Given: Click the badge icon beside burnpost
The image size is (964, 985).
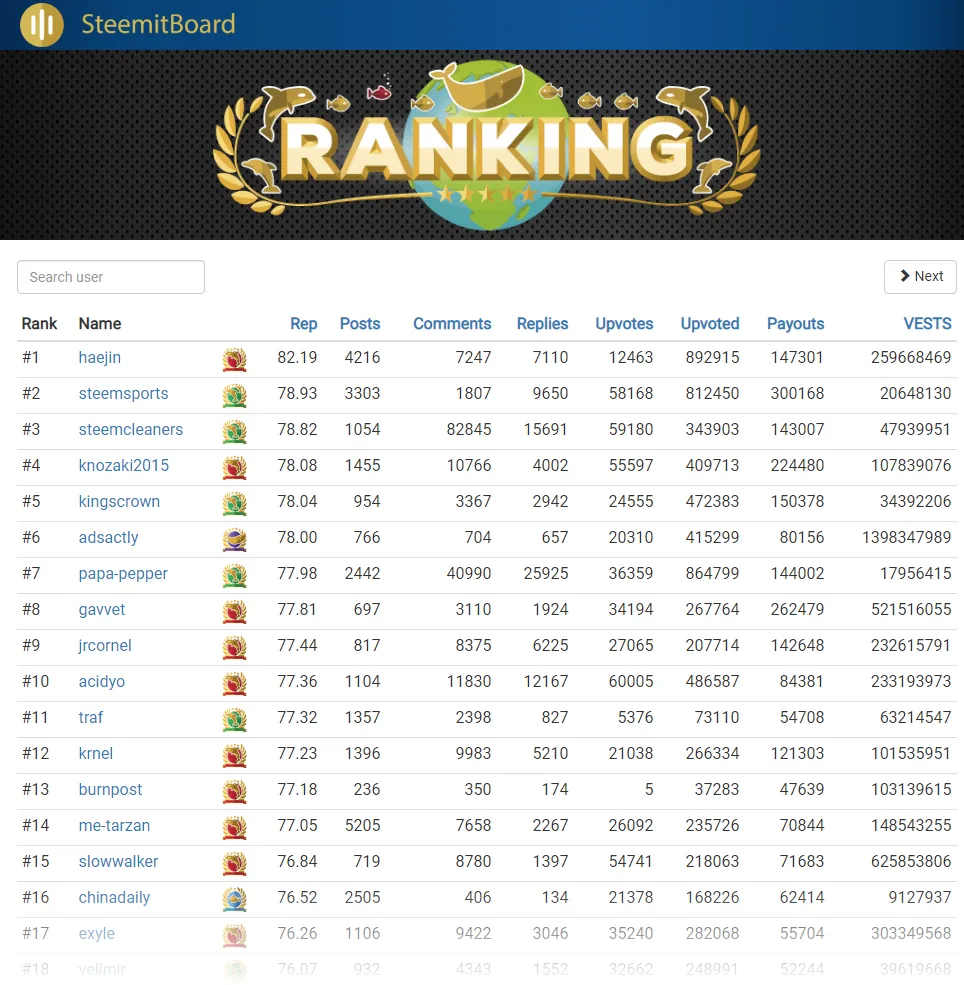Looking at the screenshot, I should [235, 792].
